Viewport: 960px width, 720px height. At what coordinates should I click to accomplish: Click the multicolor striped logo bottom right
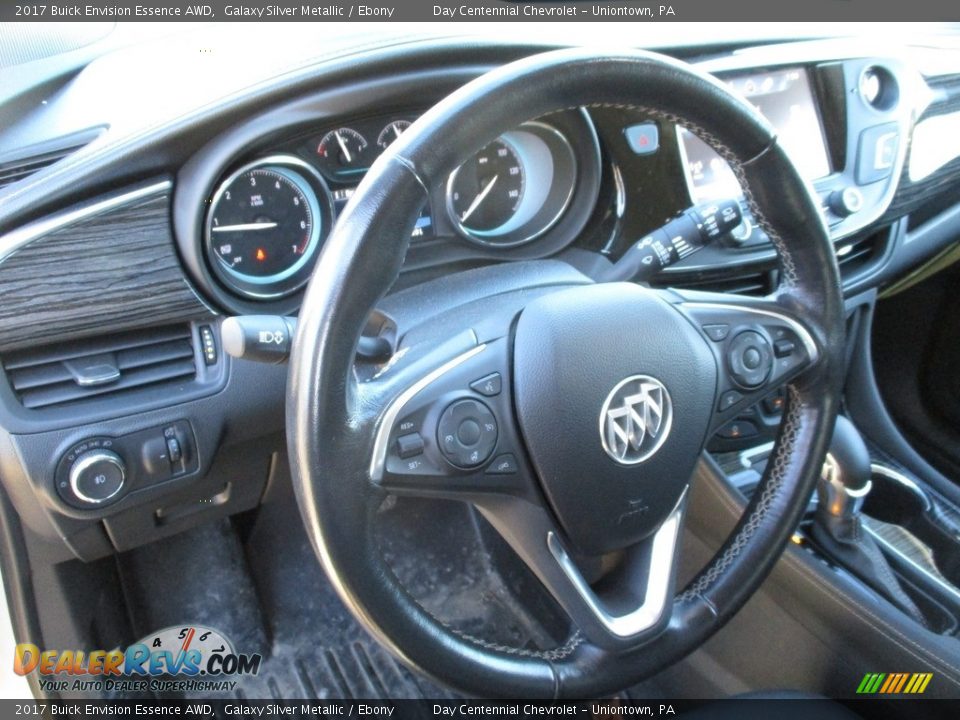(893, 683)
